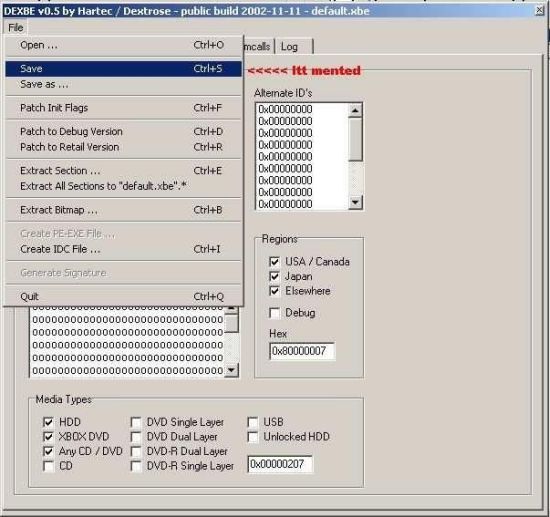Click the Alternate ID's list up arrow

[355, 110]
